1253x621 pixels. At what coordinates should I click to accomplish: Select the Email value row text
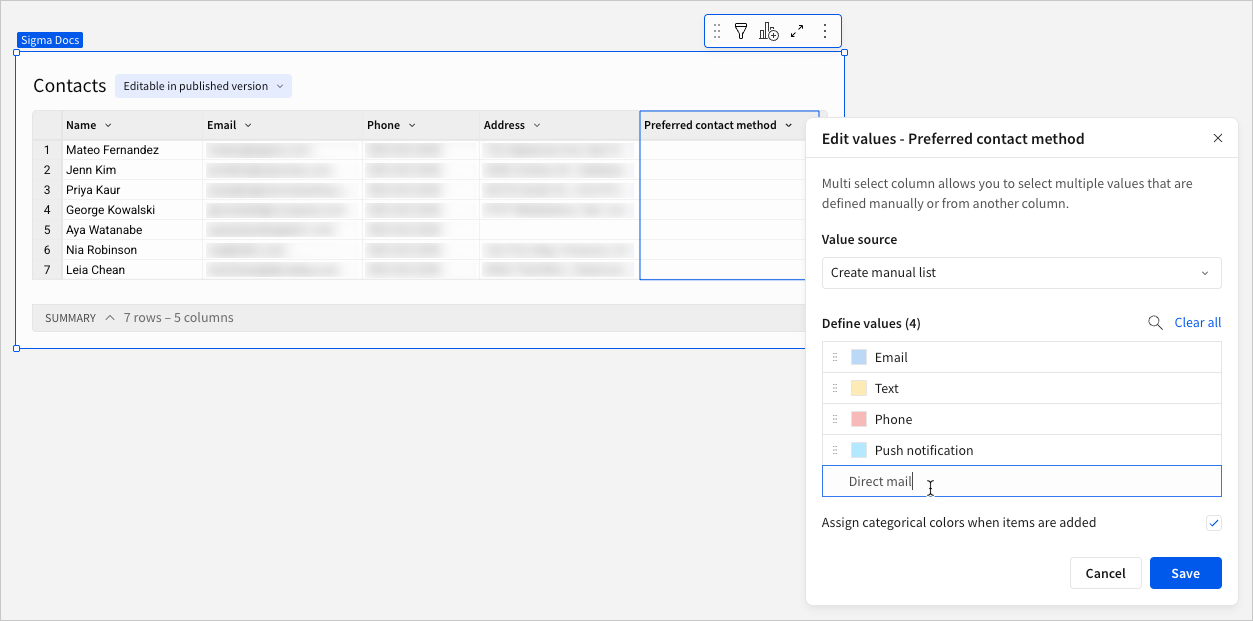click(891, 358)
